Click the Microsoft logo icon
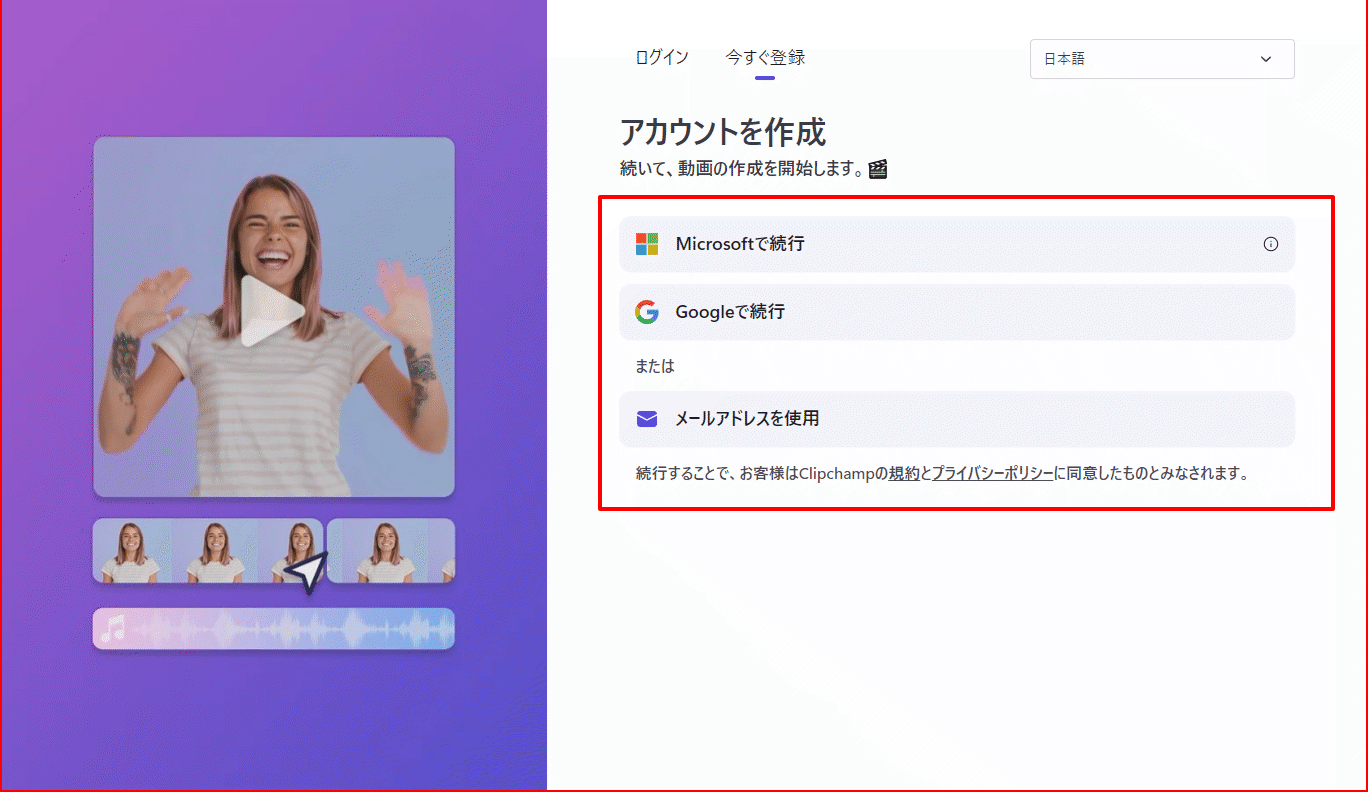Image resolution: width=1368 pixels, height=792 pixels. point(647,244)
